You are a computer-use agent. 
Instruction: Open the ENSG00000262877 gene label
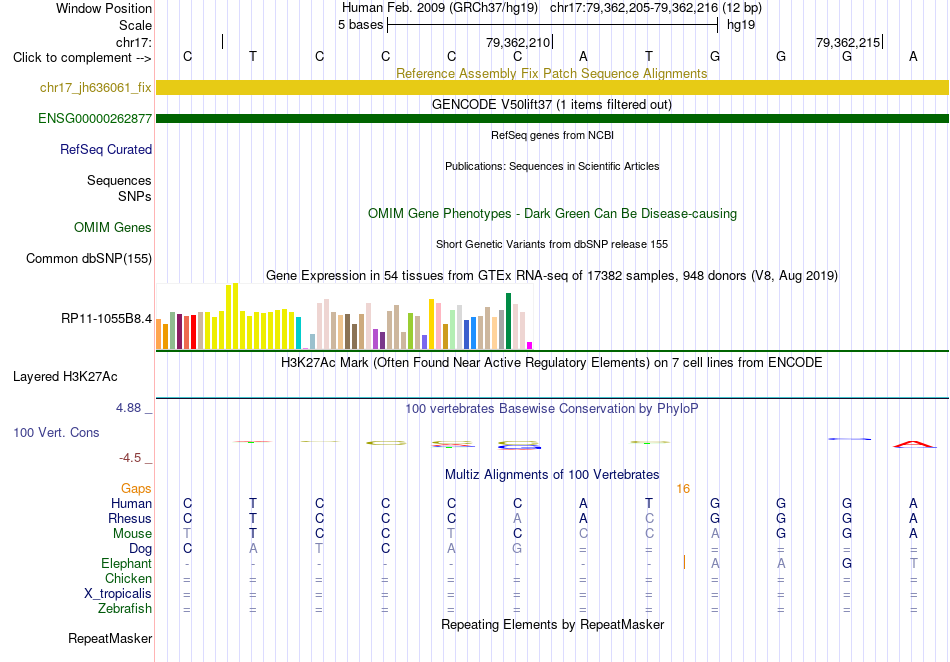(95, 119)
